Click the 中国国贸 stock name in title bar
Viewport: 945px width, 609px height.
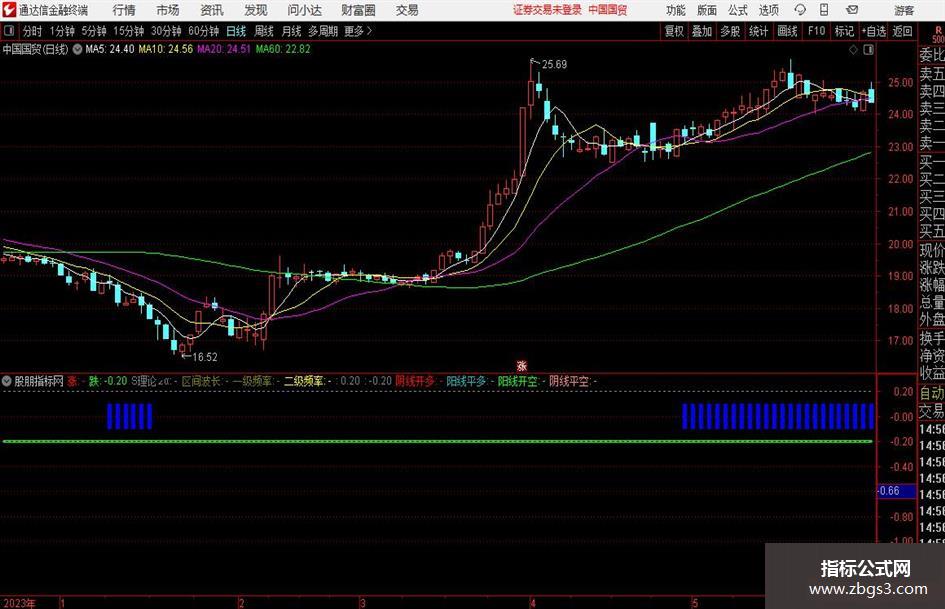(608, 10)
